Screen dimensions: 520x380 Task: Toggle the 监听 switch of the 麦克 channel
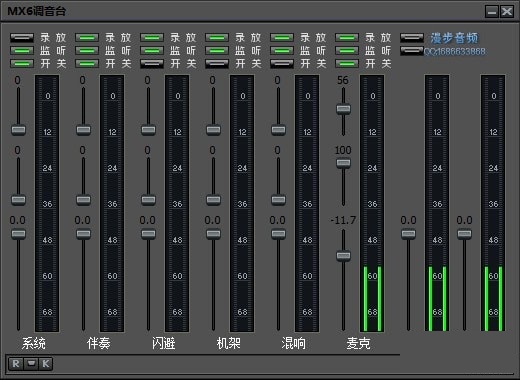pos(347,51)
